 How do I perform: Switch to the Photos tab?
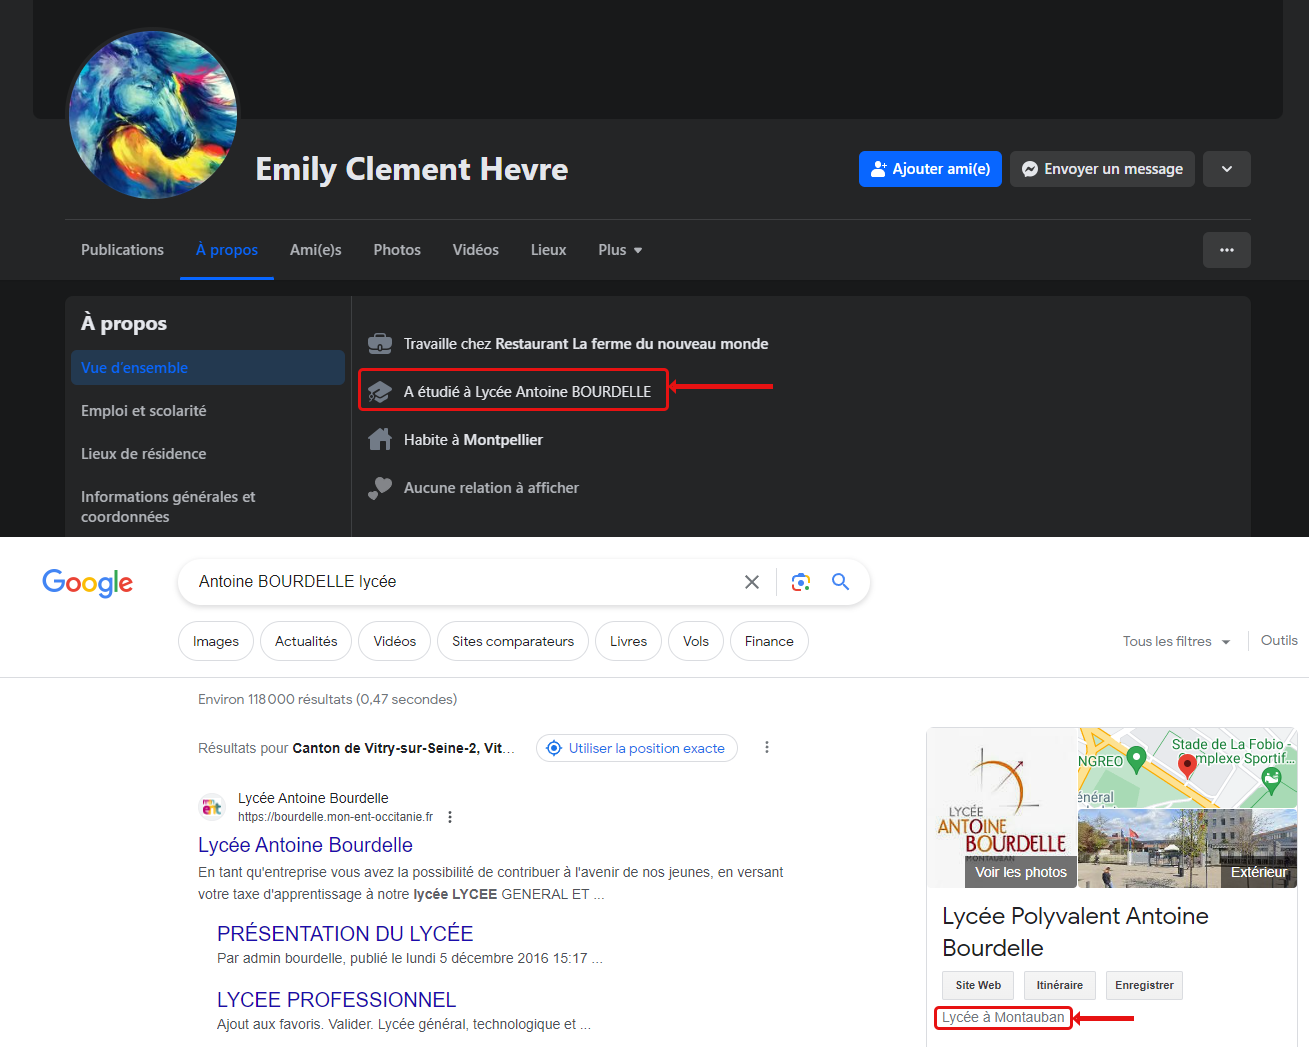click(x=397, y=250)
